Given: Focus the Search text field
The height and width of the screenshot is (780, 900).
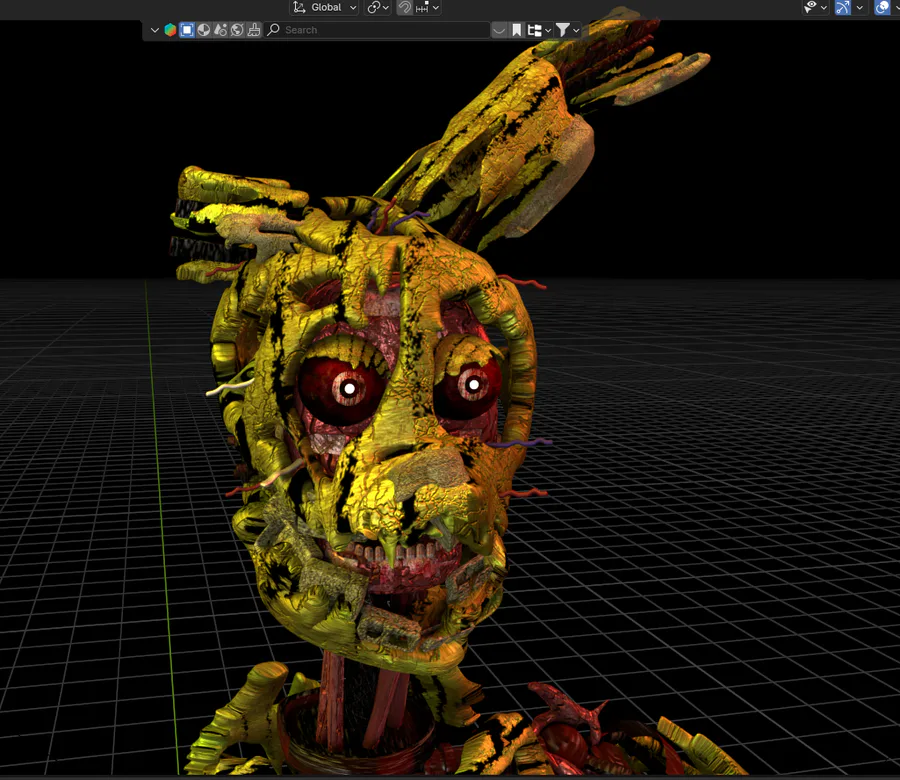Looking at the screenshot, I should click(377, 30).
